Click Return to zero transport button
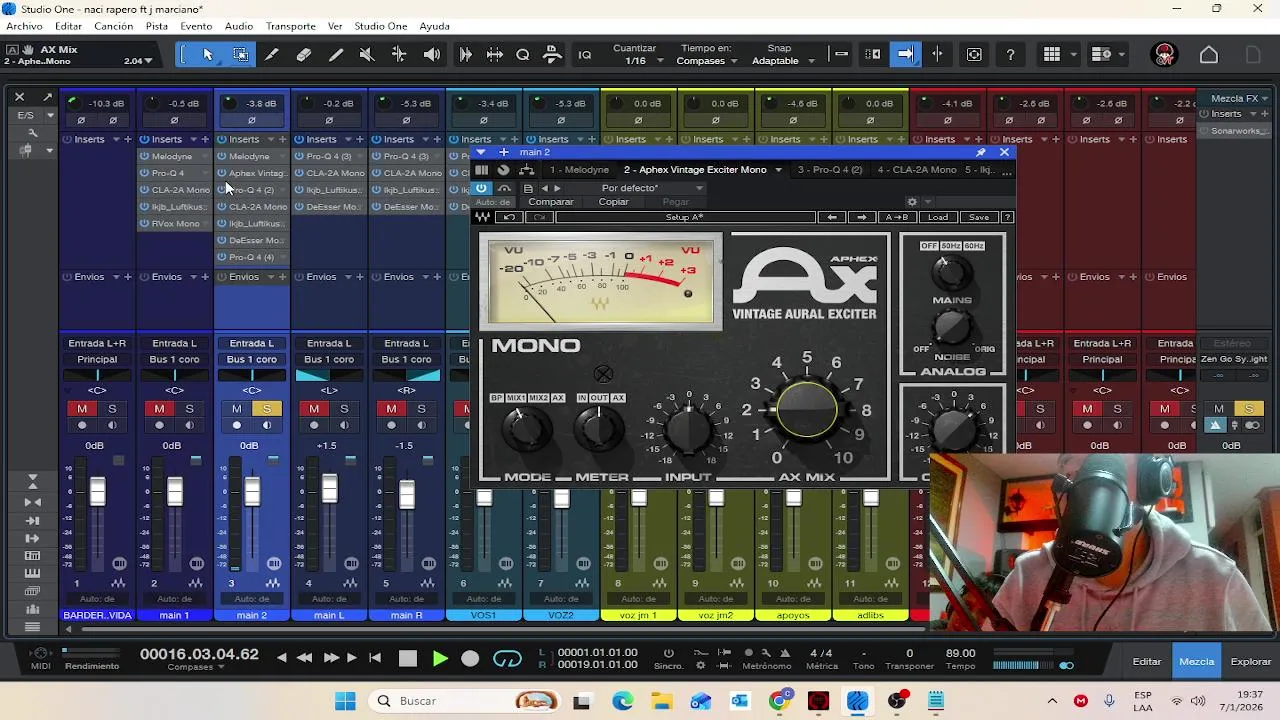Image resolution: width=1280 pixels, height=720 pixels. pyautogui.click(x=375, y=658)
